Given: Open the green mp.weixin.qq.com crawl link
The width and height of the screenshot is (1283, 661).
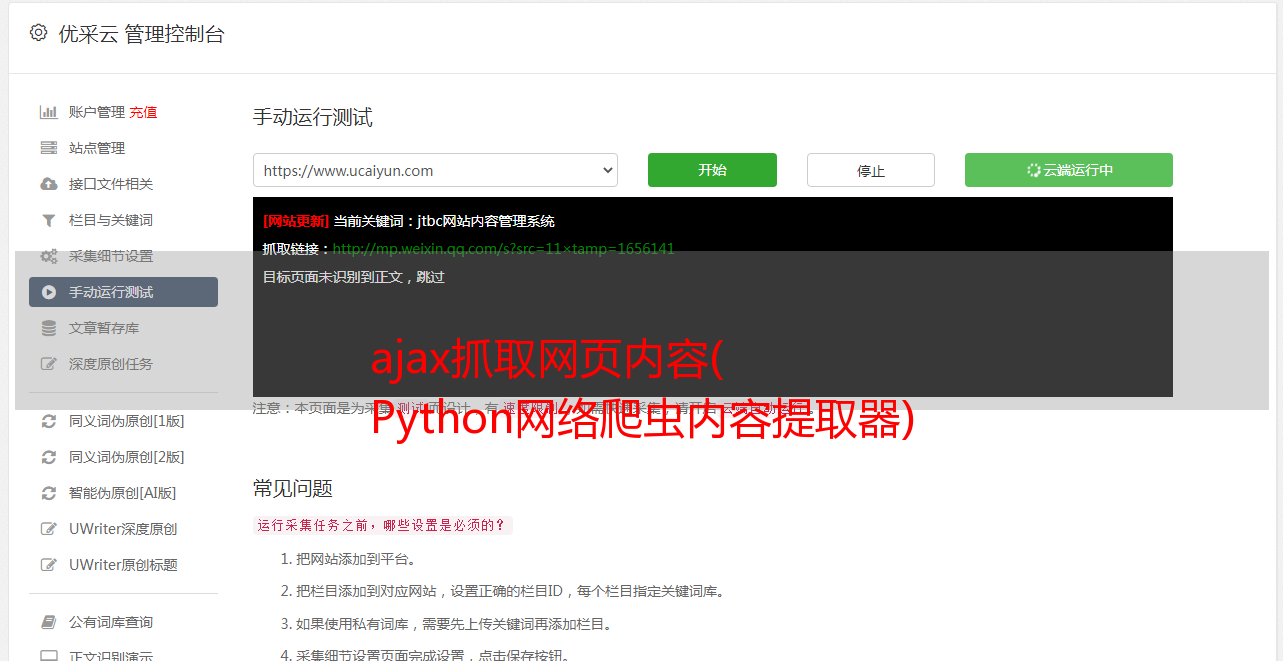Looking at the screenshot, I should click(503, 249).
